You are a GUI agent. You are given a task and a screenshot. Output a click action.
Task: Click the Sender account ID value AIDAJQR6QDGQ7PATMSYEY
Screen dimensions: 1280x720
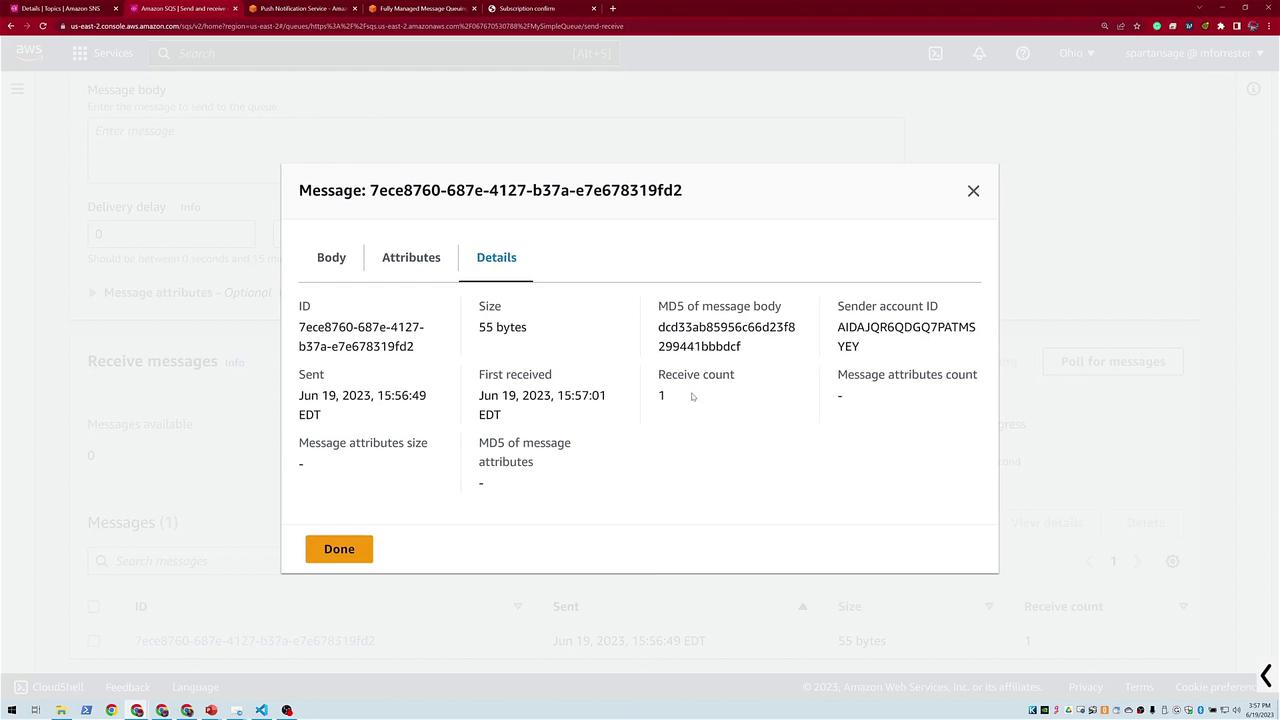[906, 337]
